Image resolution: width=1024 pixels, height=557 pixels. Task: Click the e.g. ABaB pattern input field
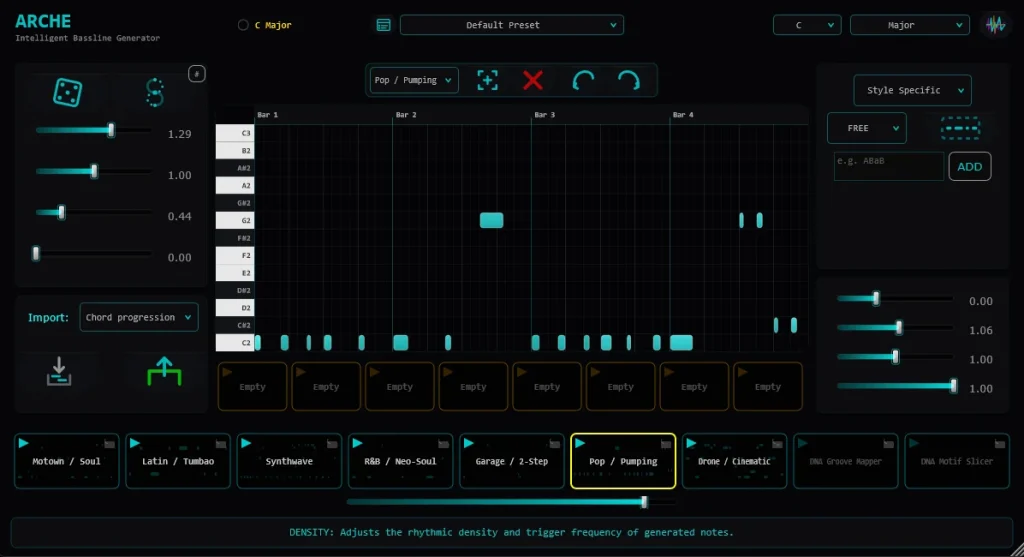[x=889, y=166]
